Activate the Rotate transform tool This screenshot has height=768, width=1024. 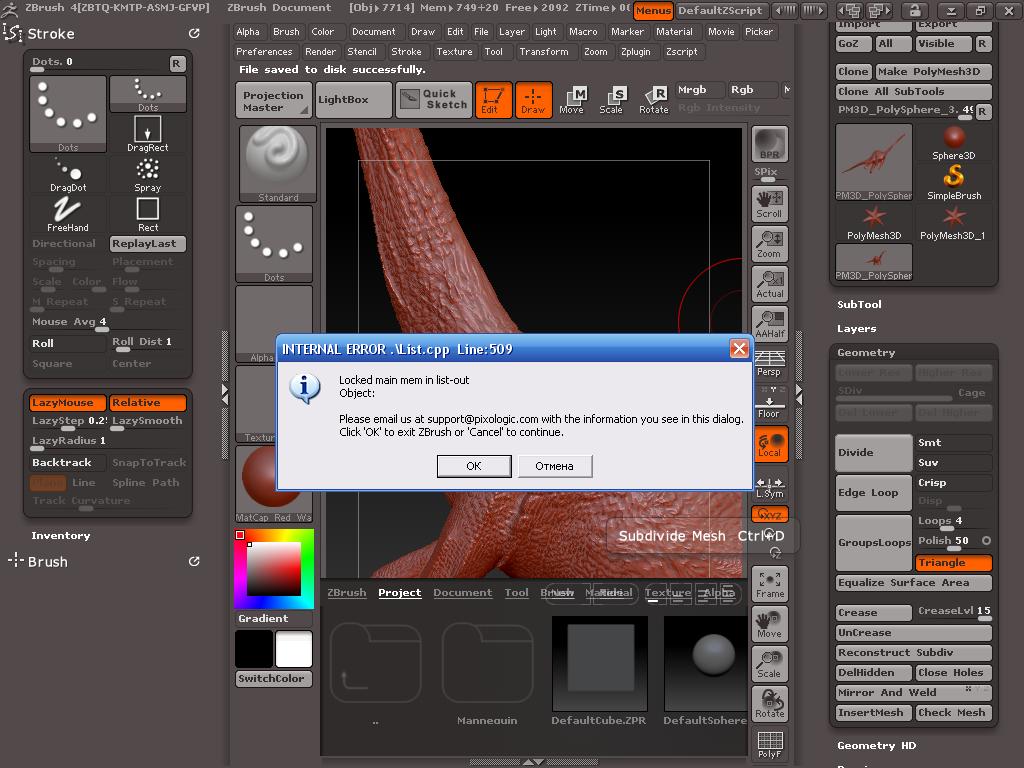point(654,100)
